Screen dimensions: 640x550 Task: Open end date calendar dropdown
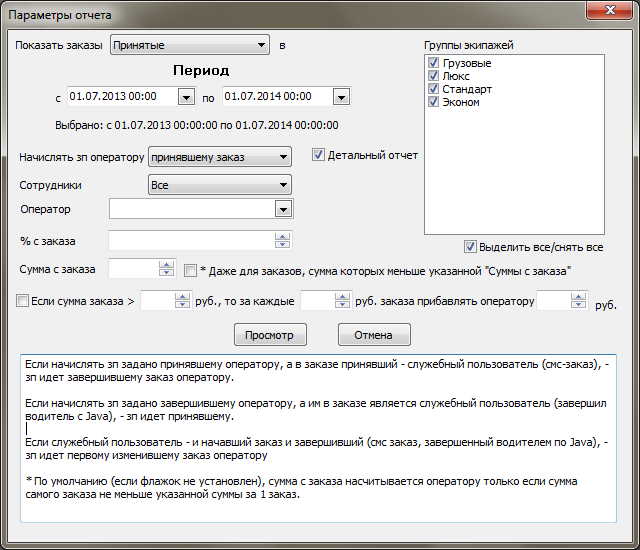click(341, 97)
